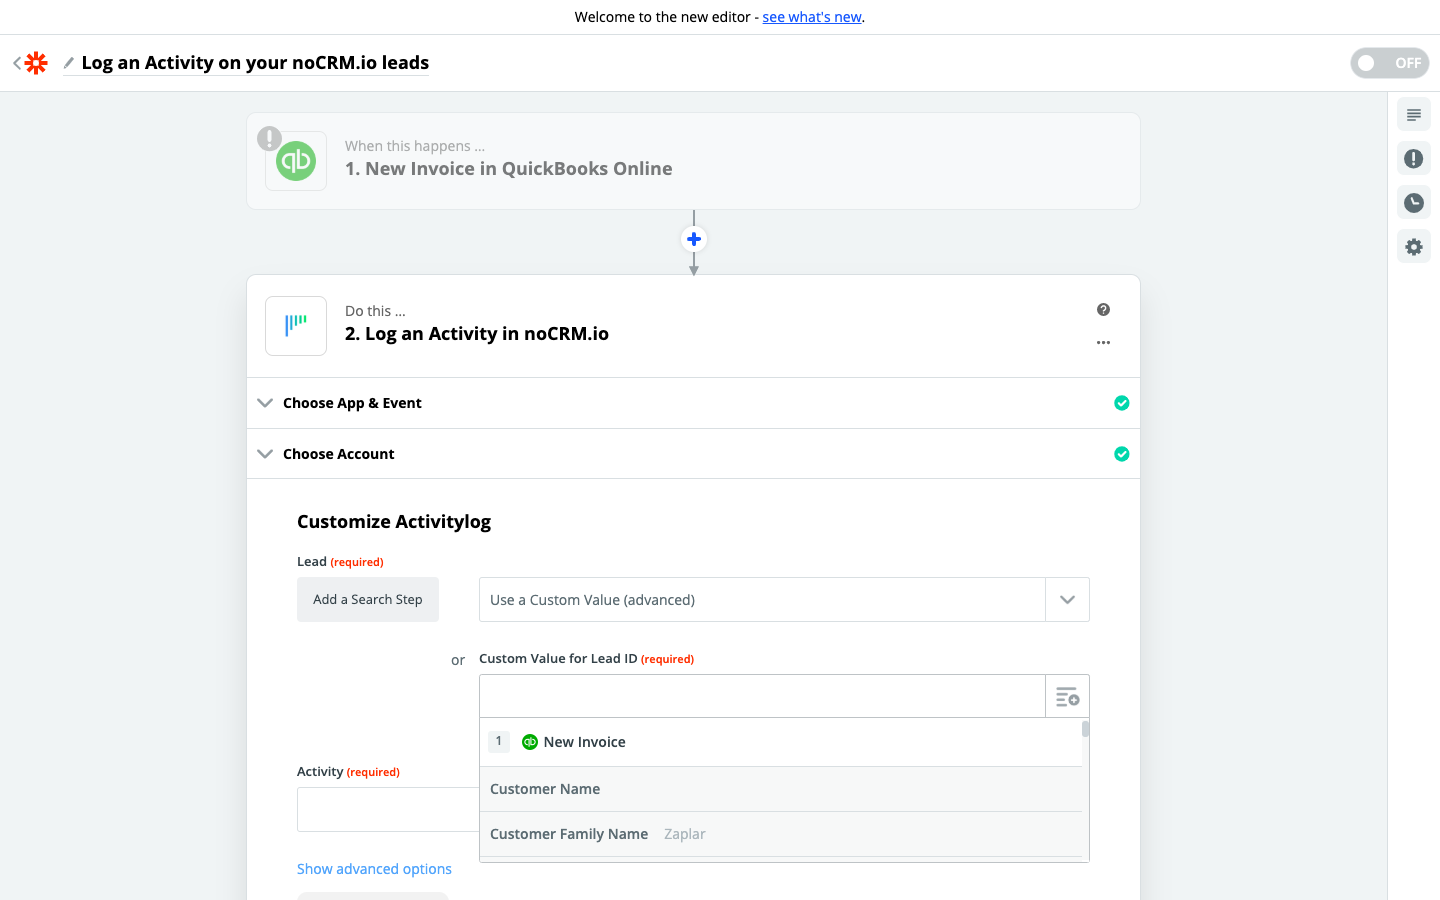Select Customer Name from the field list
Image resolution: width=1440 pixels, height=900 pixels.
(x=545, y=789)
